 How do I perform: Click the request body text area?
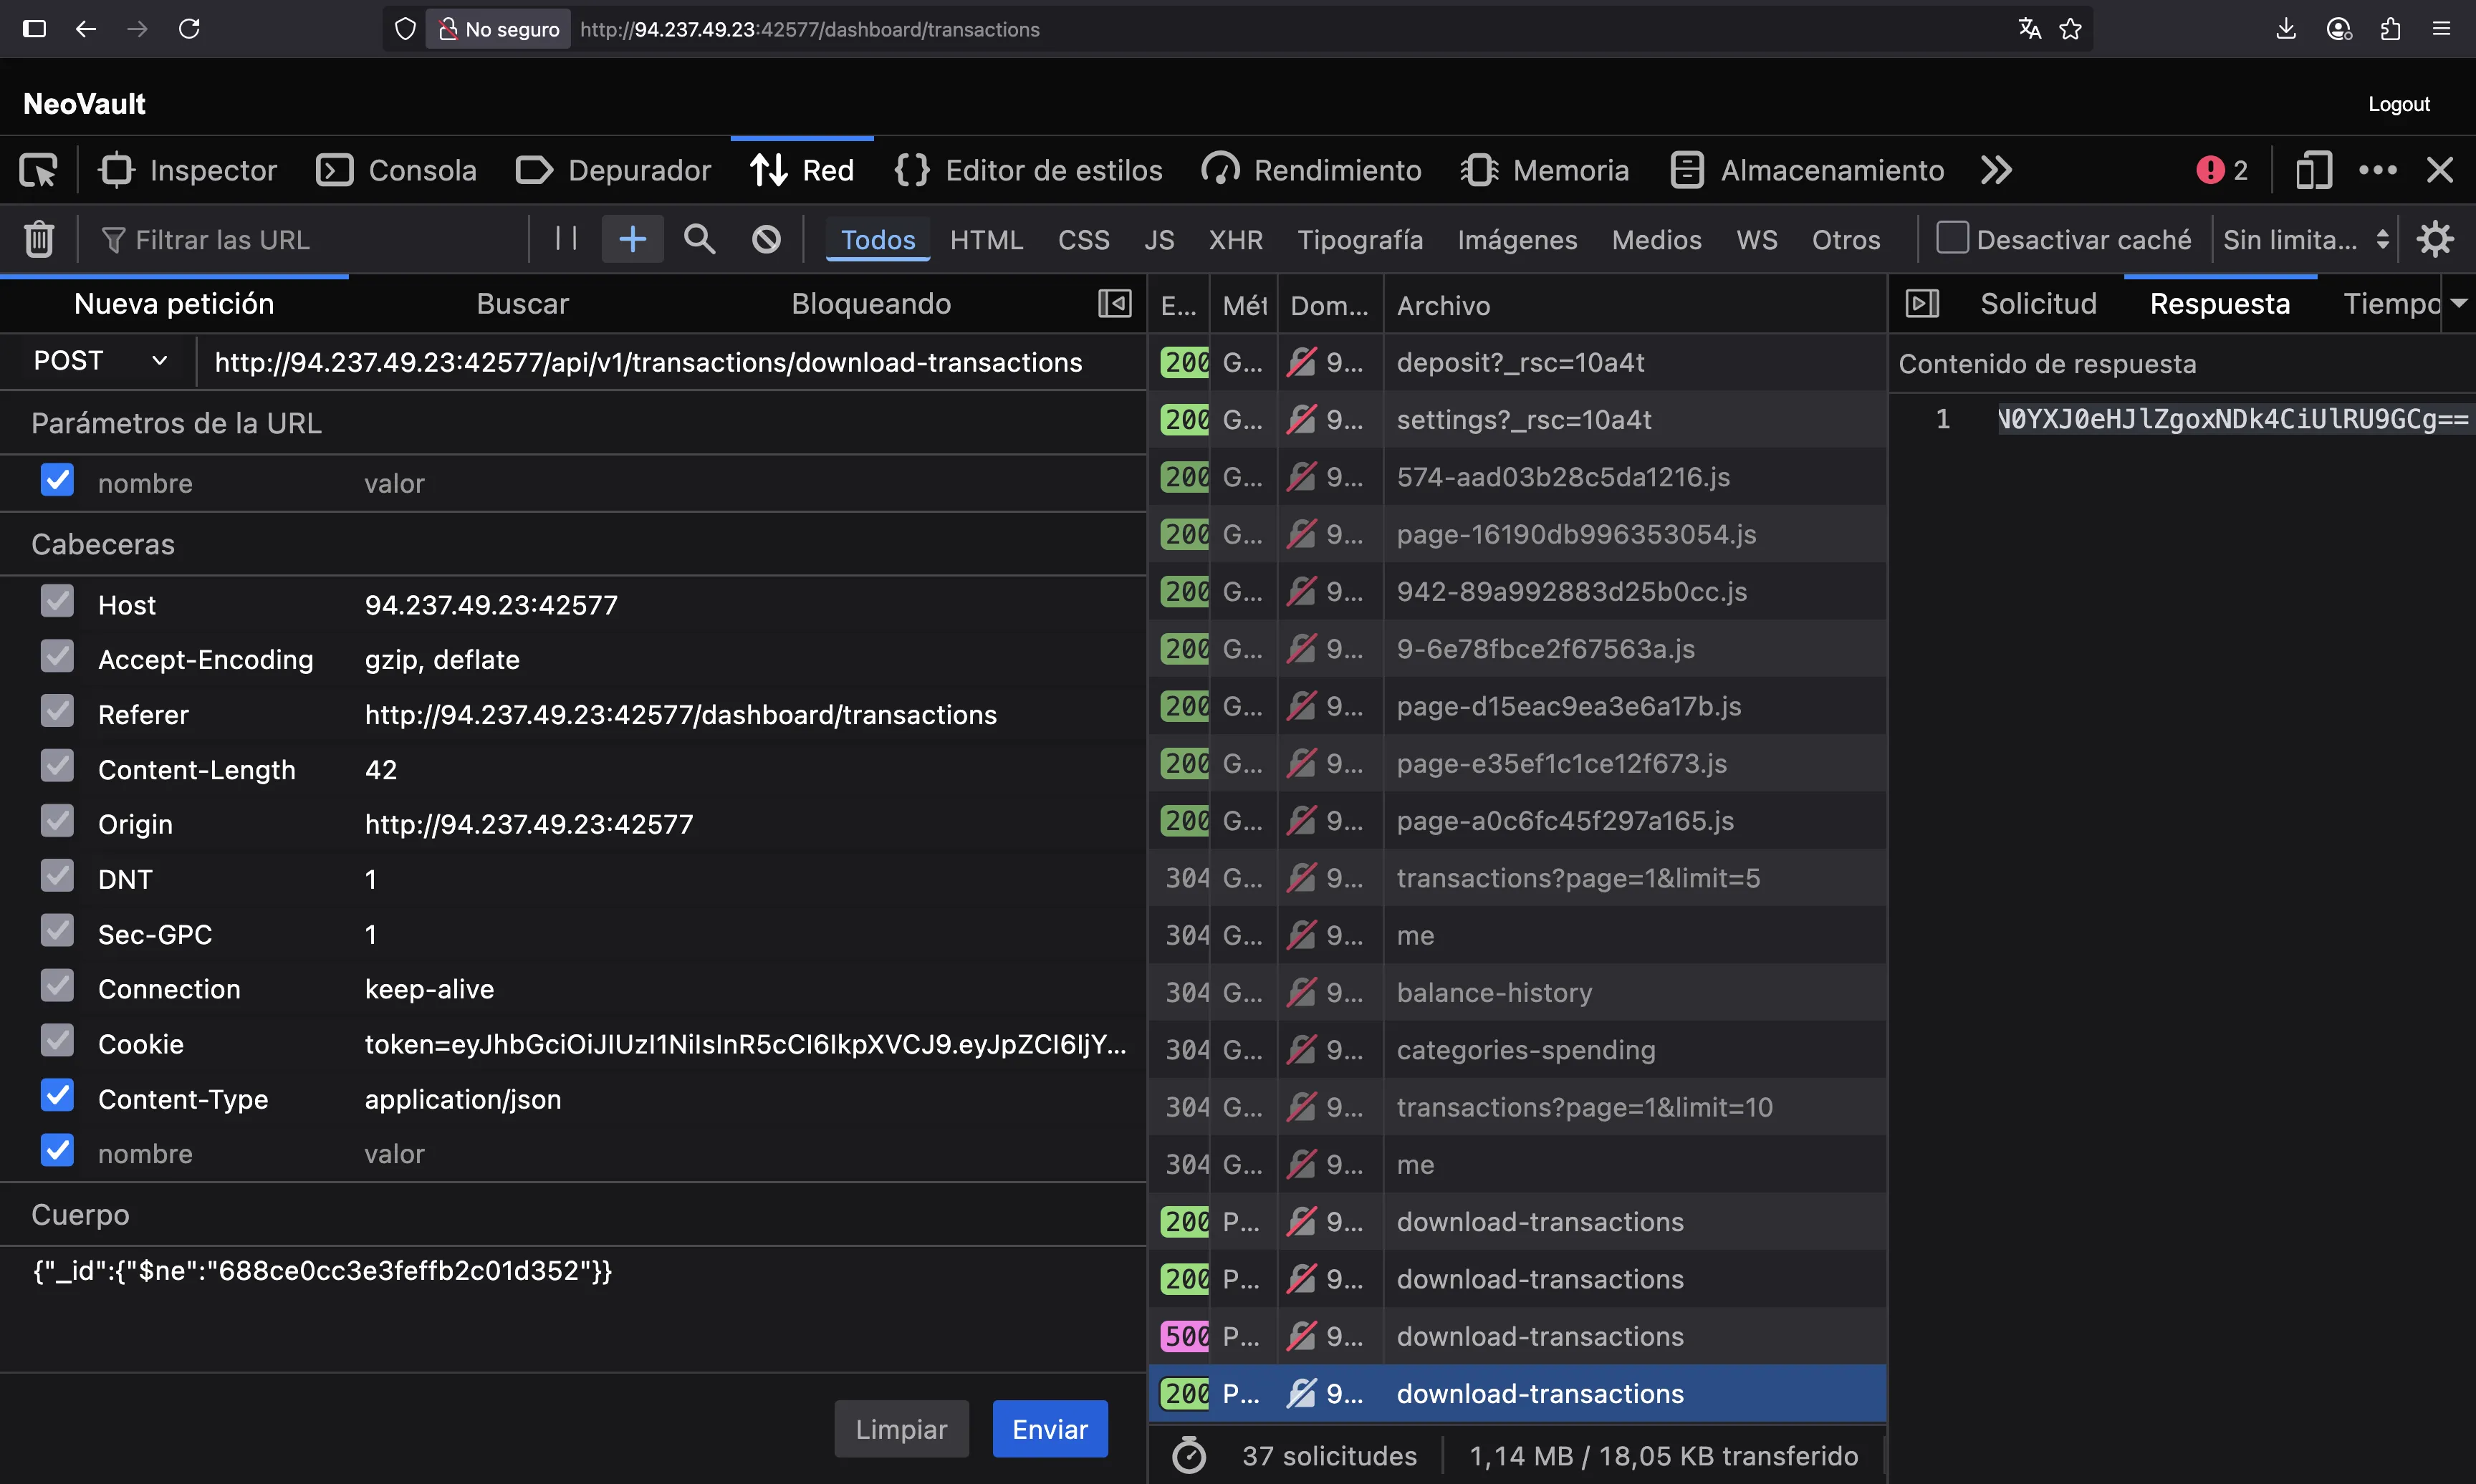click(573, 1308)
